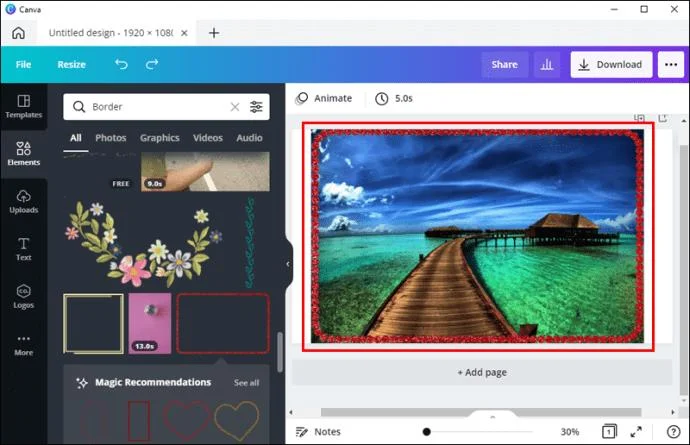This screenshot has height=445, width=690.
Task: Select the Text tool in sidebar
Action: [23, 248]
